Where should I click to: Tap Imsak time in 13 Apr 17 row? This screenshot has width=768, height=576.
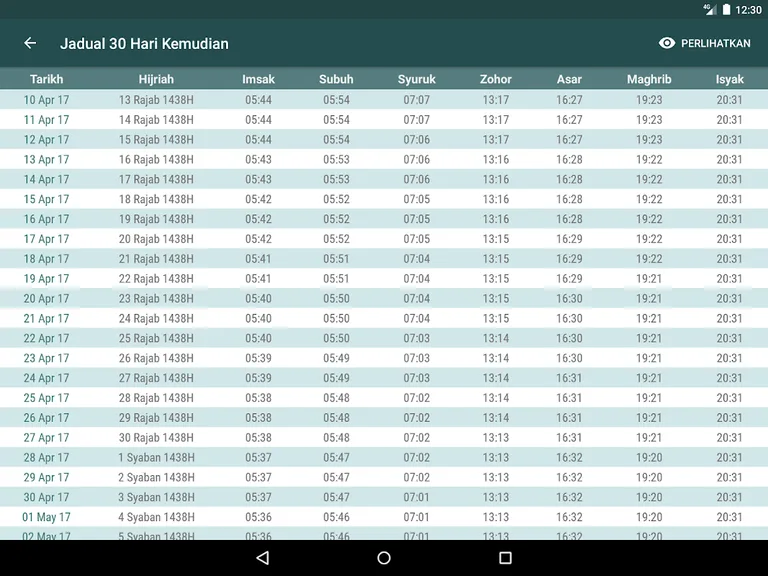tap(258, 160)
